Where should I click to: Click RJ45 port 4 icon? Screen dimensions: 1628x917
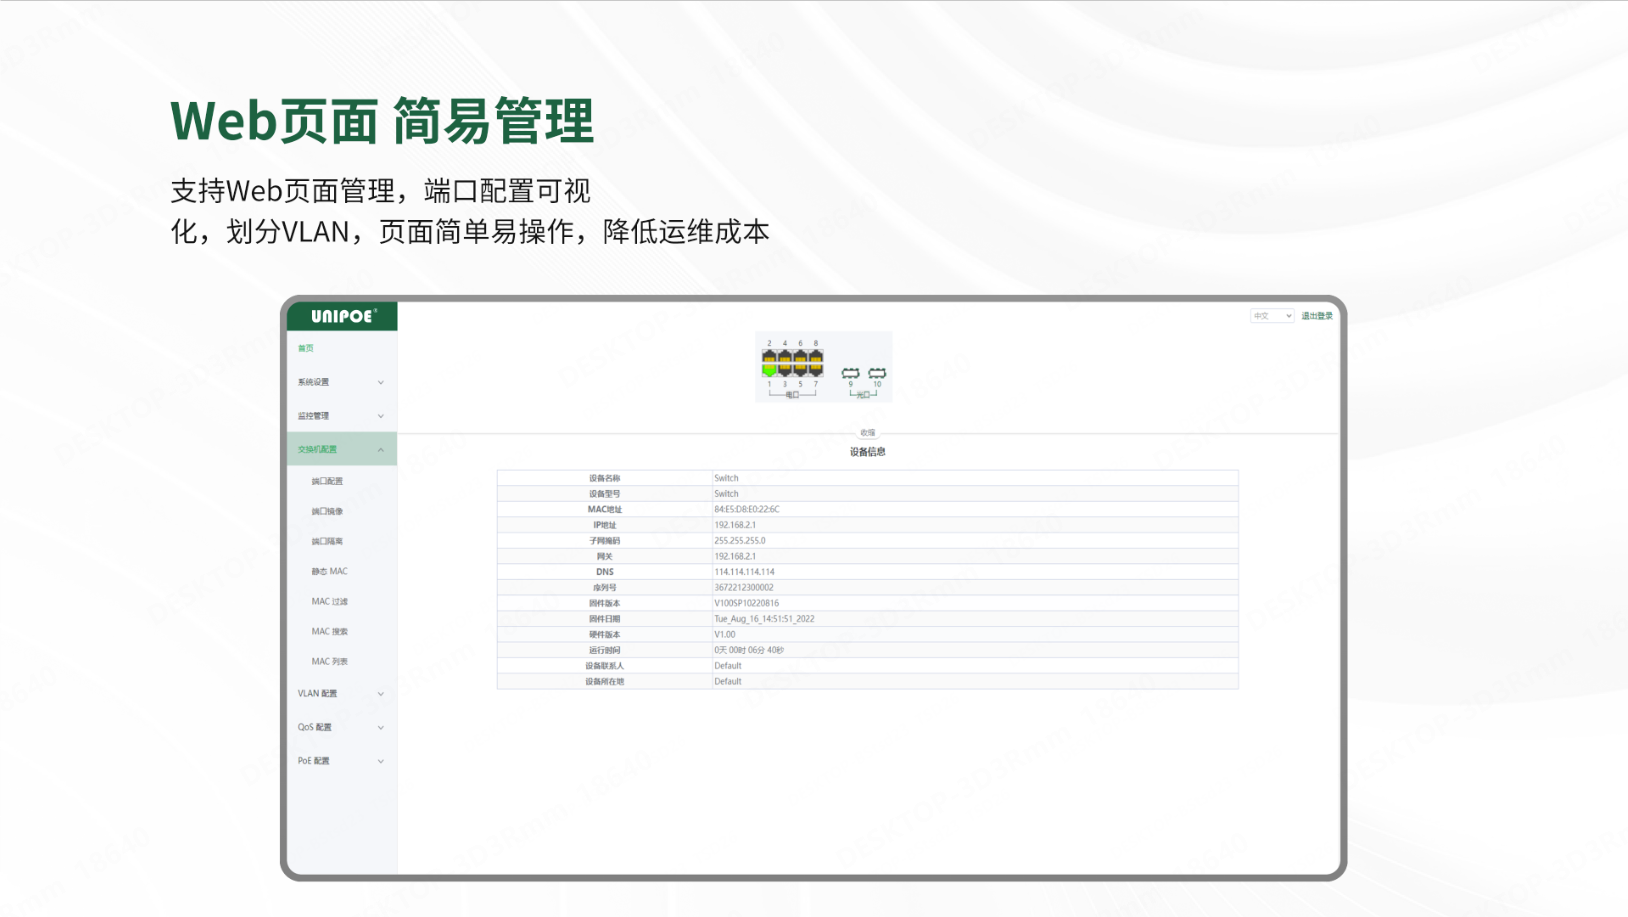click(785, 355)
